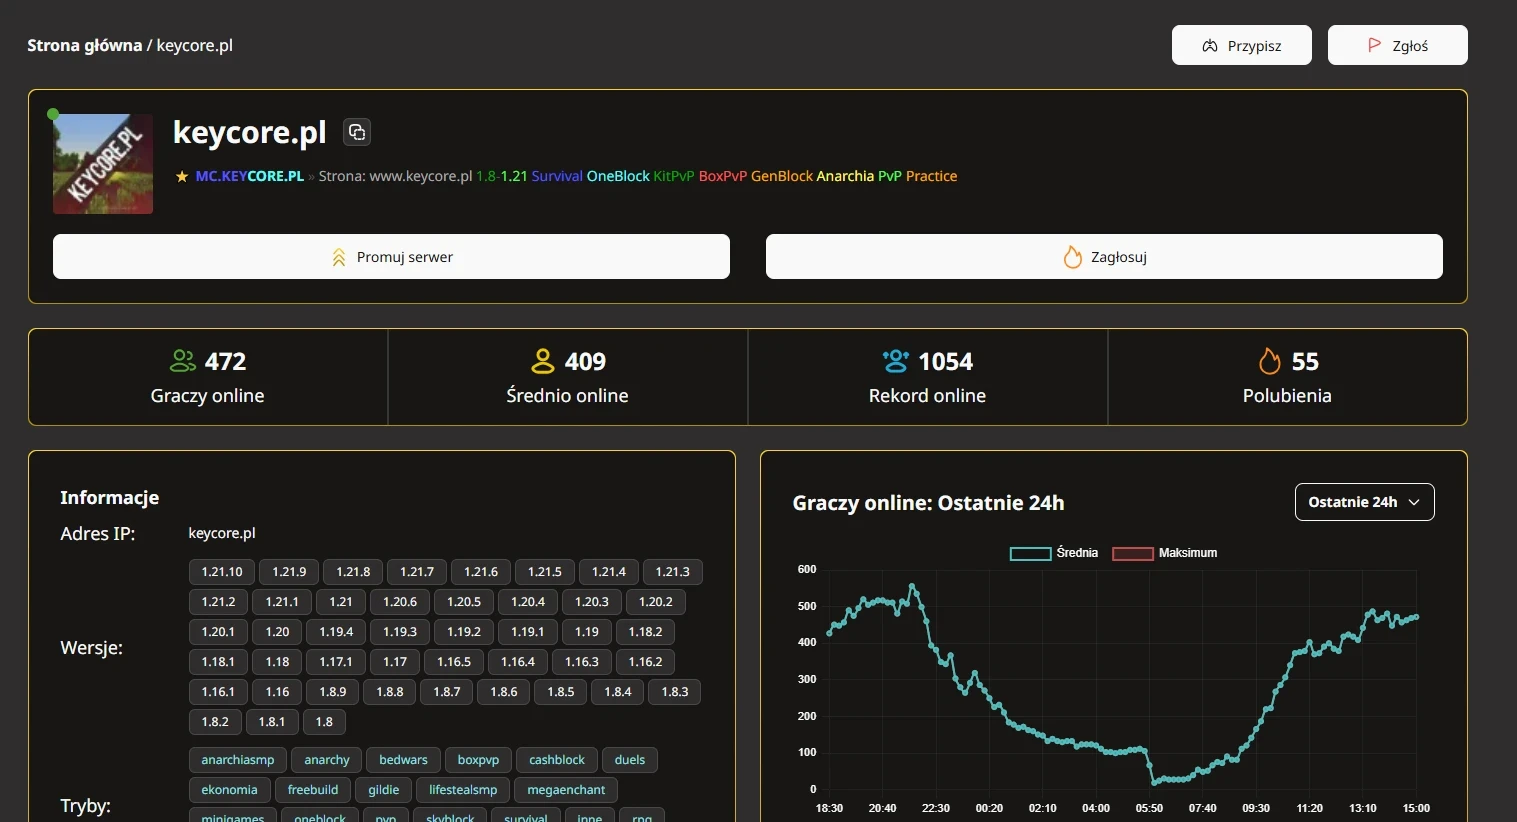Image resolution: width=1517 pixels, height=822 pixels.
Task: Click the keycore.pl IP address text
Action: click(222, 533)
